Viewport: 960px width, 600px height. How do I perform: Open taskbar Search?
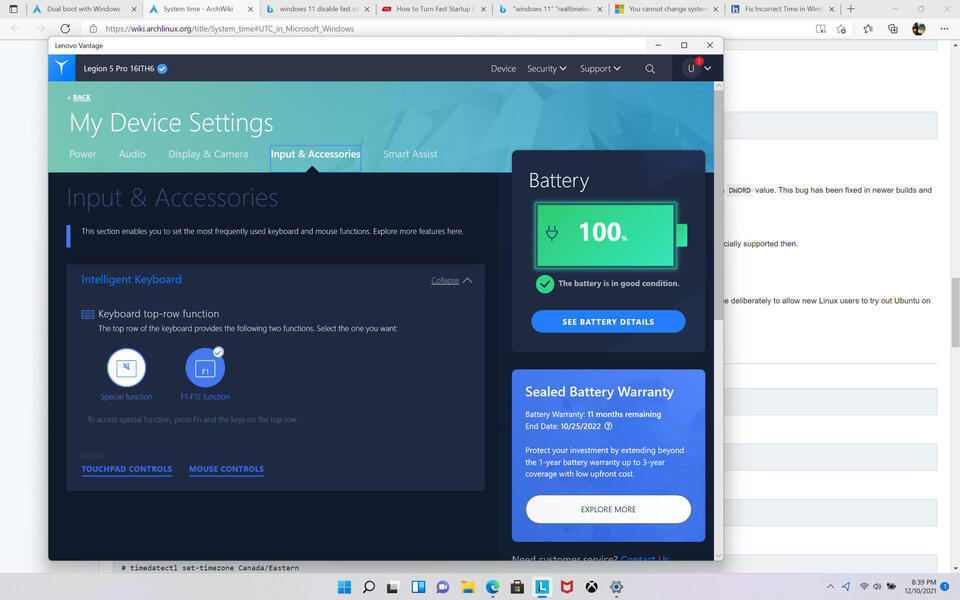(x=369, y=587)
